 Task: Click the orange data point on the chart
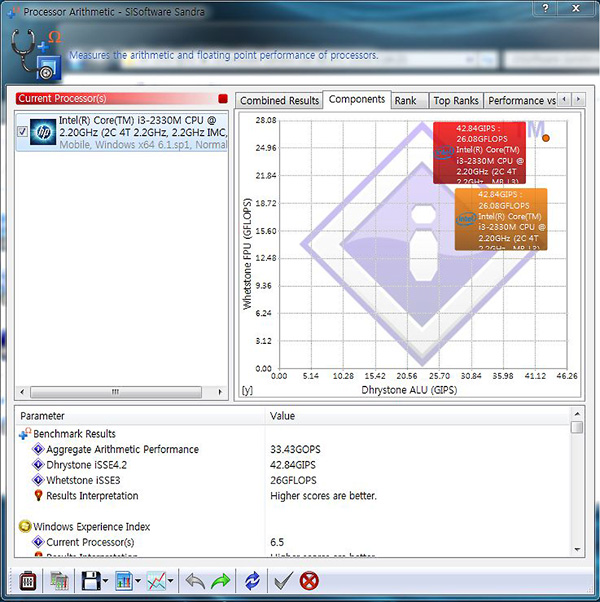click(x=546, y=138)
